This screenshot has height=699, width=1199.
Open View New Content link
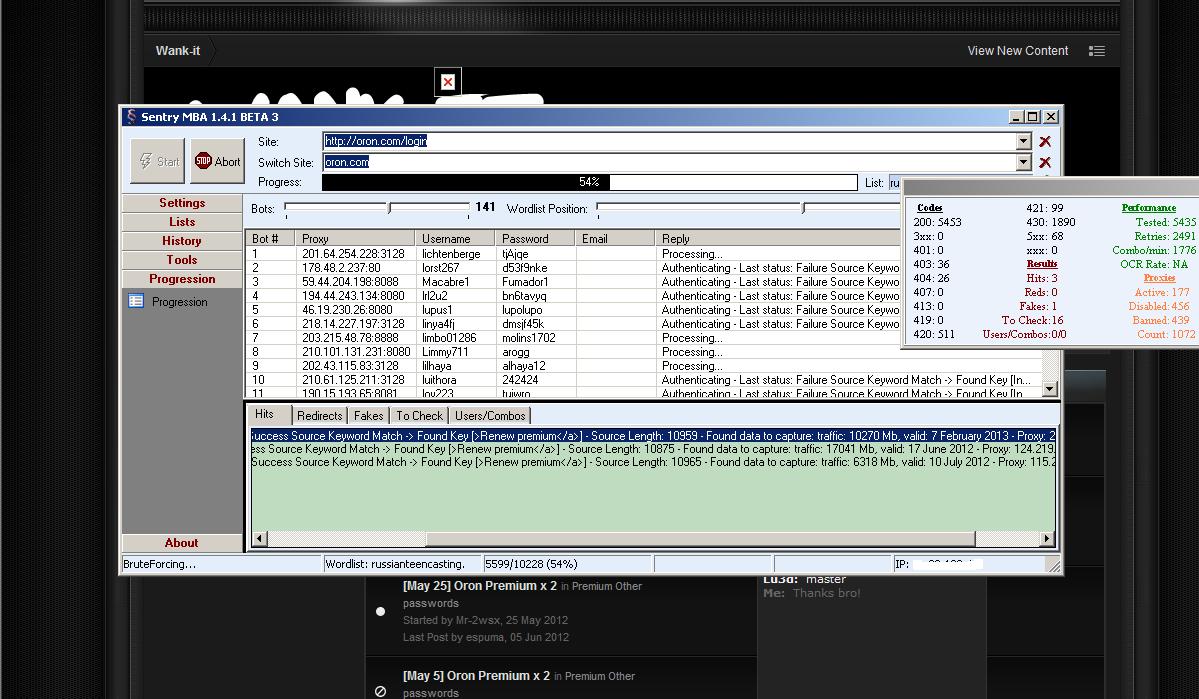1017,50
